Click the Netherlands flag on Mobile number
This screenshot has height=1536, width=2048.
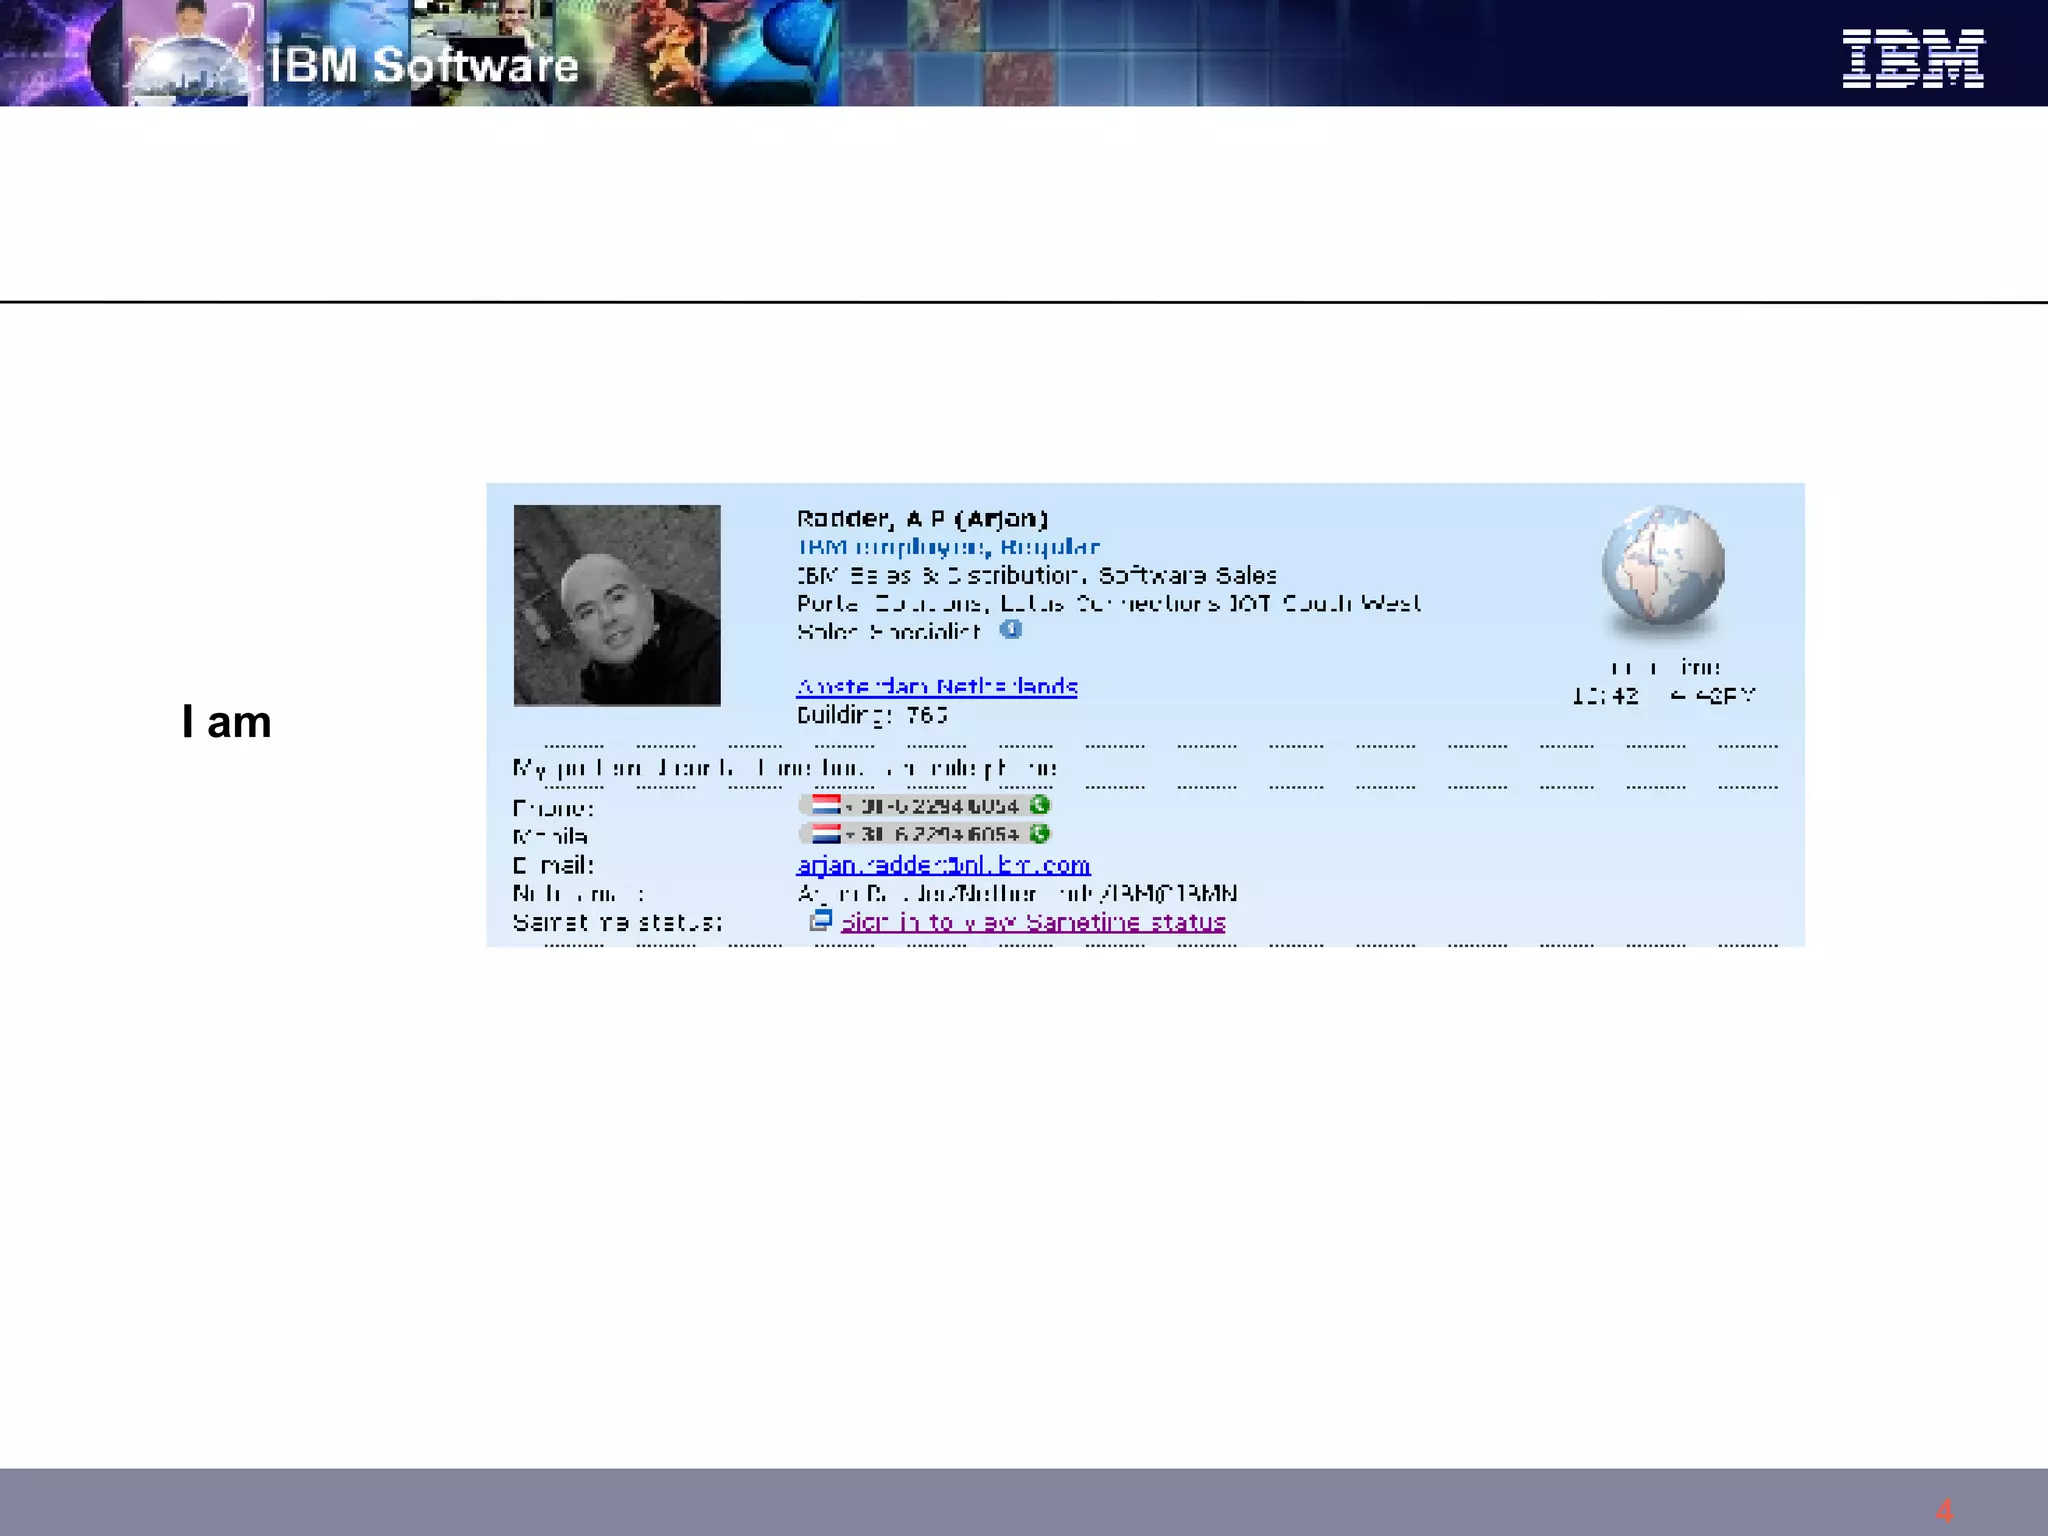[826, 834]
